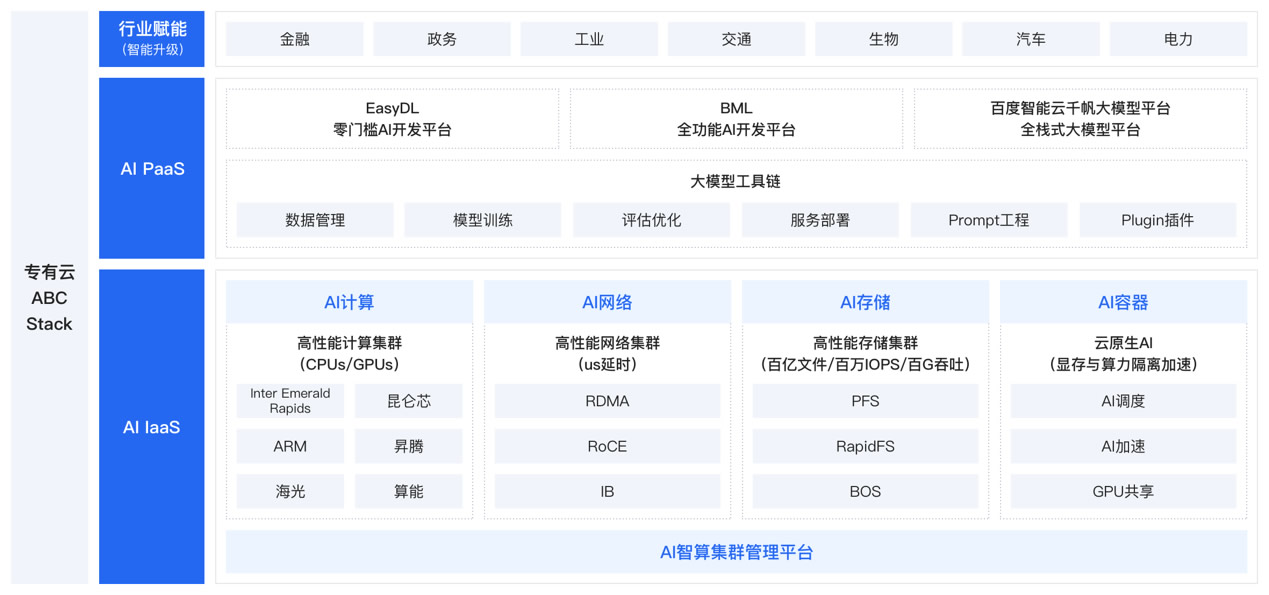Select the 评估优化 tool box
Viewport: 1269px width, 595px height.
(x=652, y=220)
